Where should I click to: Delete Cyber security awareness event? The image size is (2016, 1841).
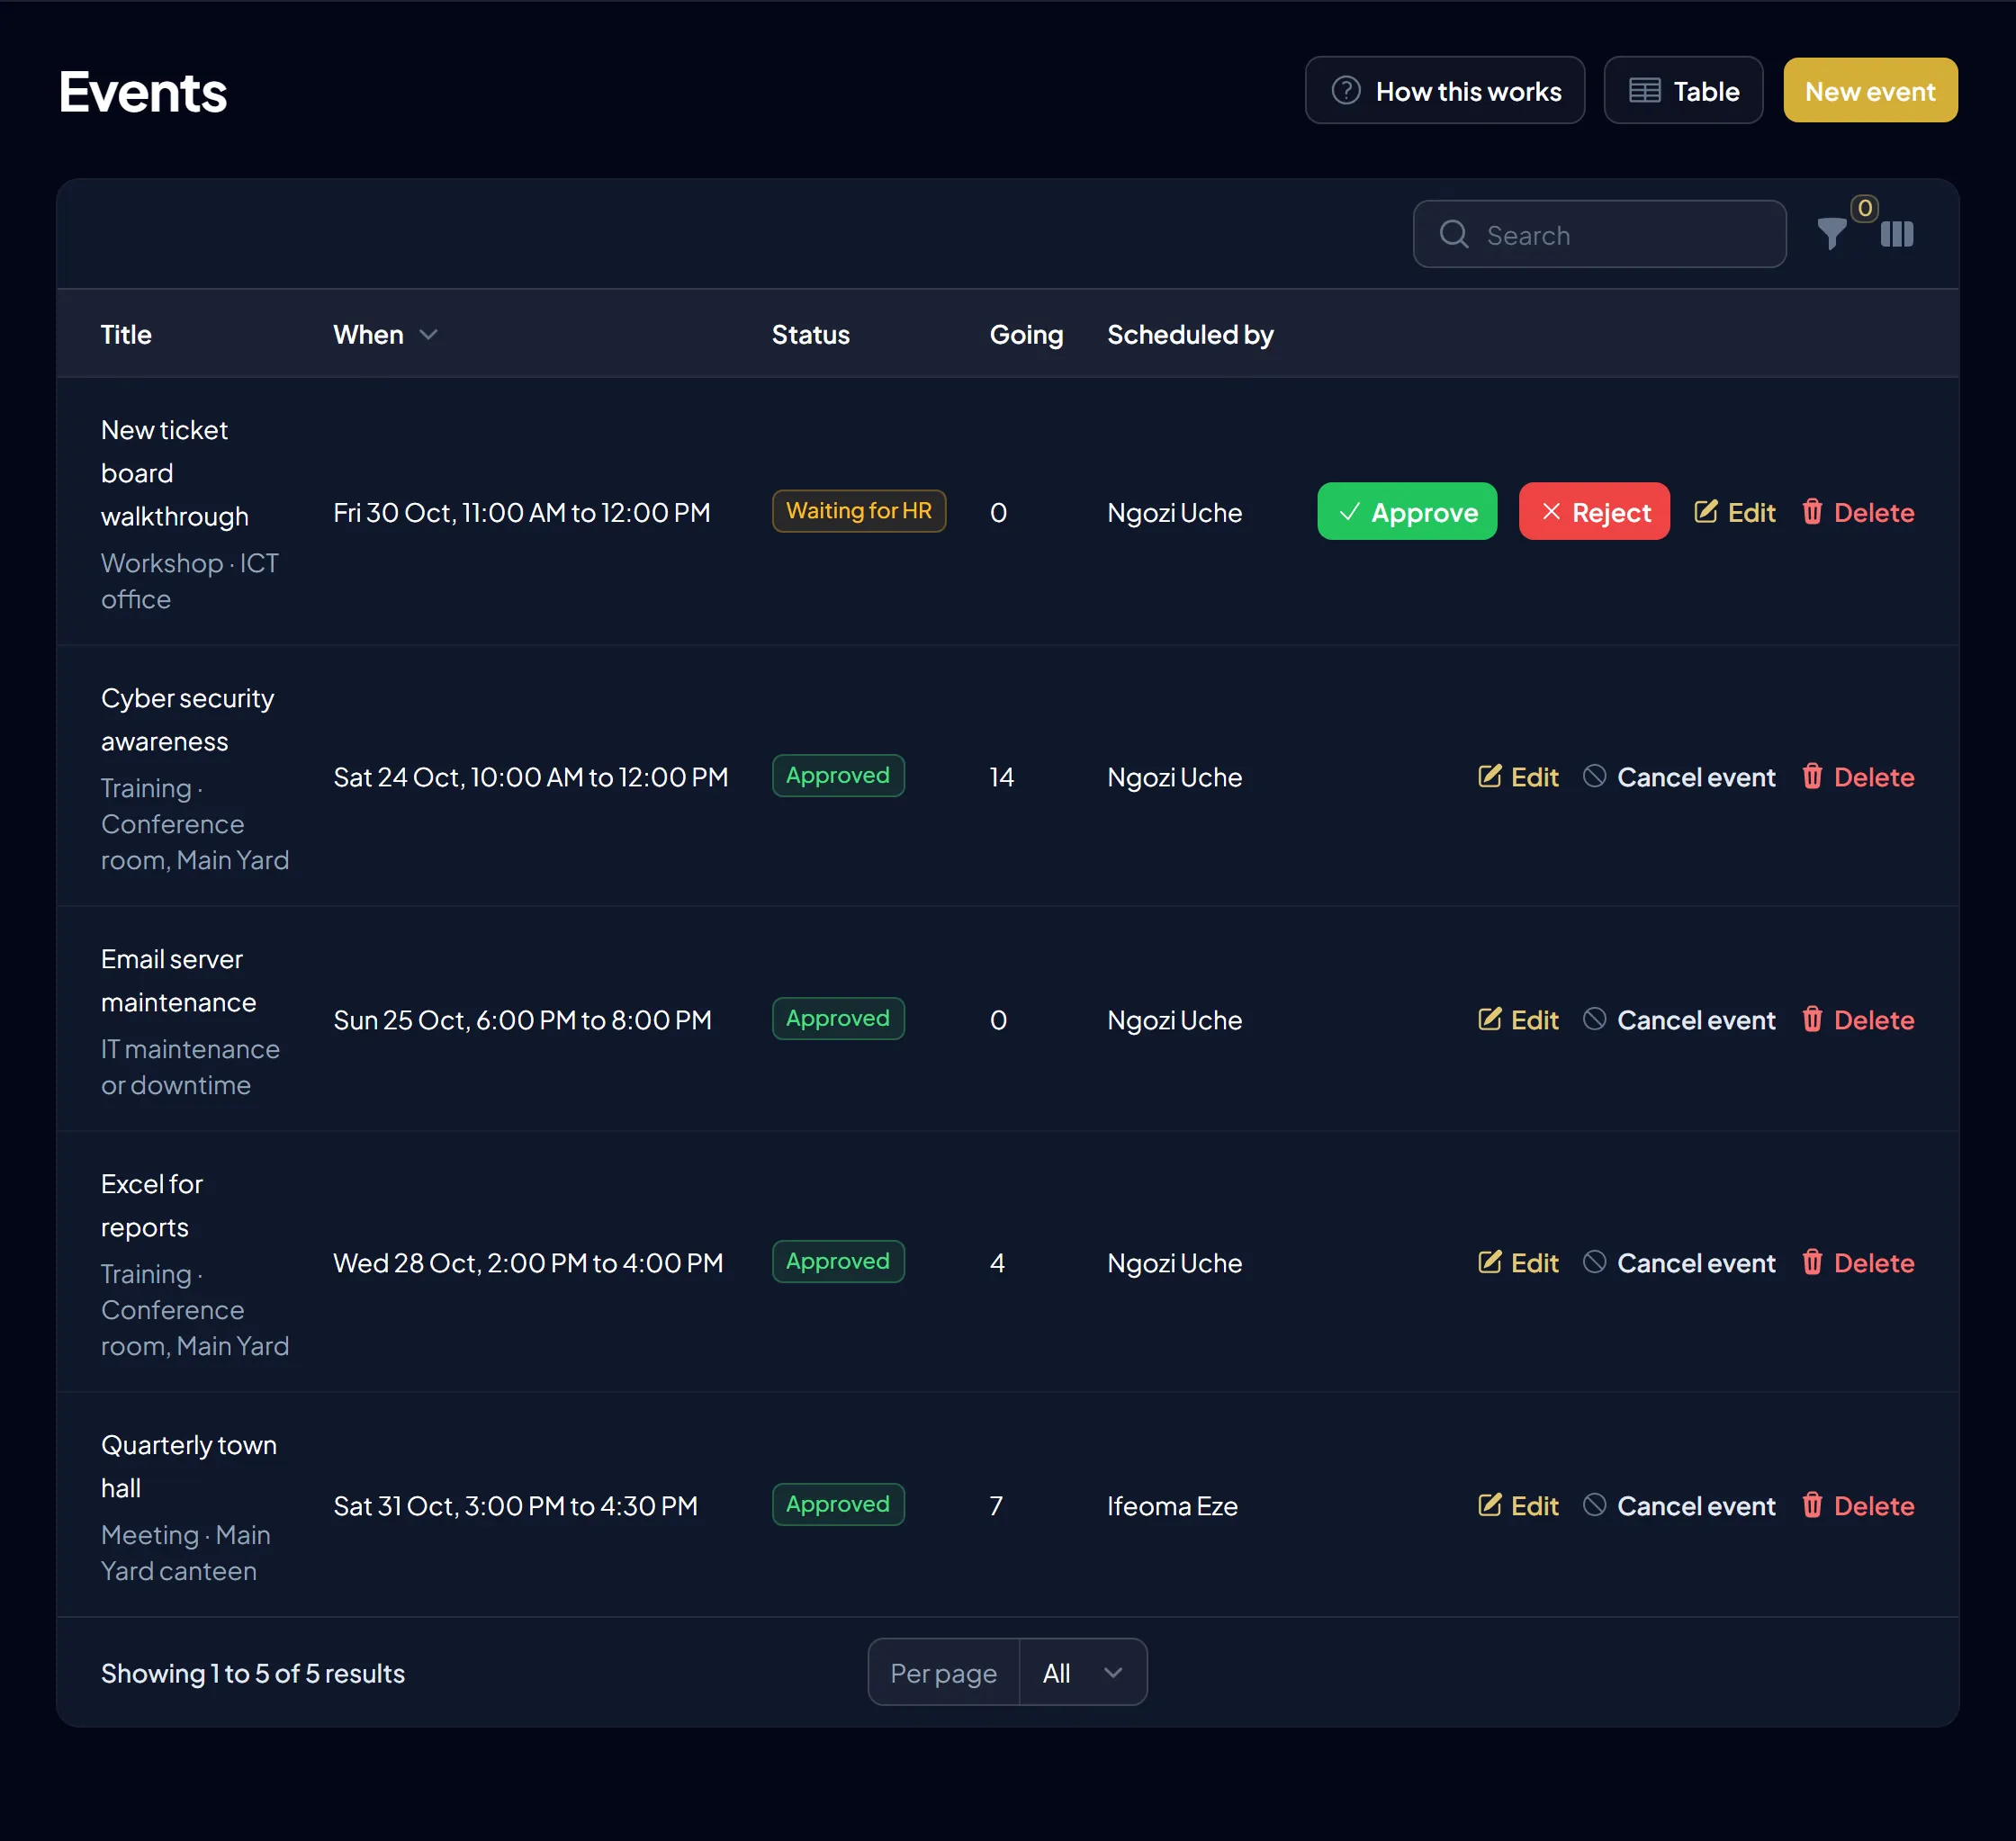pos(1857,776)
